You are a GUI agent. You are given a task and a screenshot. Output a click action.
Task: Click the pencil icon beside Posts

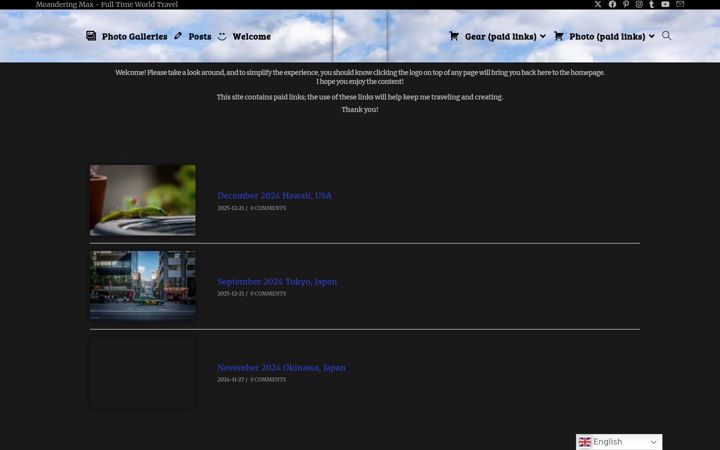point(178,36)
